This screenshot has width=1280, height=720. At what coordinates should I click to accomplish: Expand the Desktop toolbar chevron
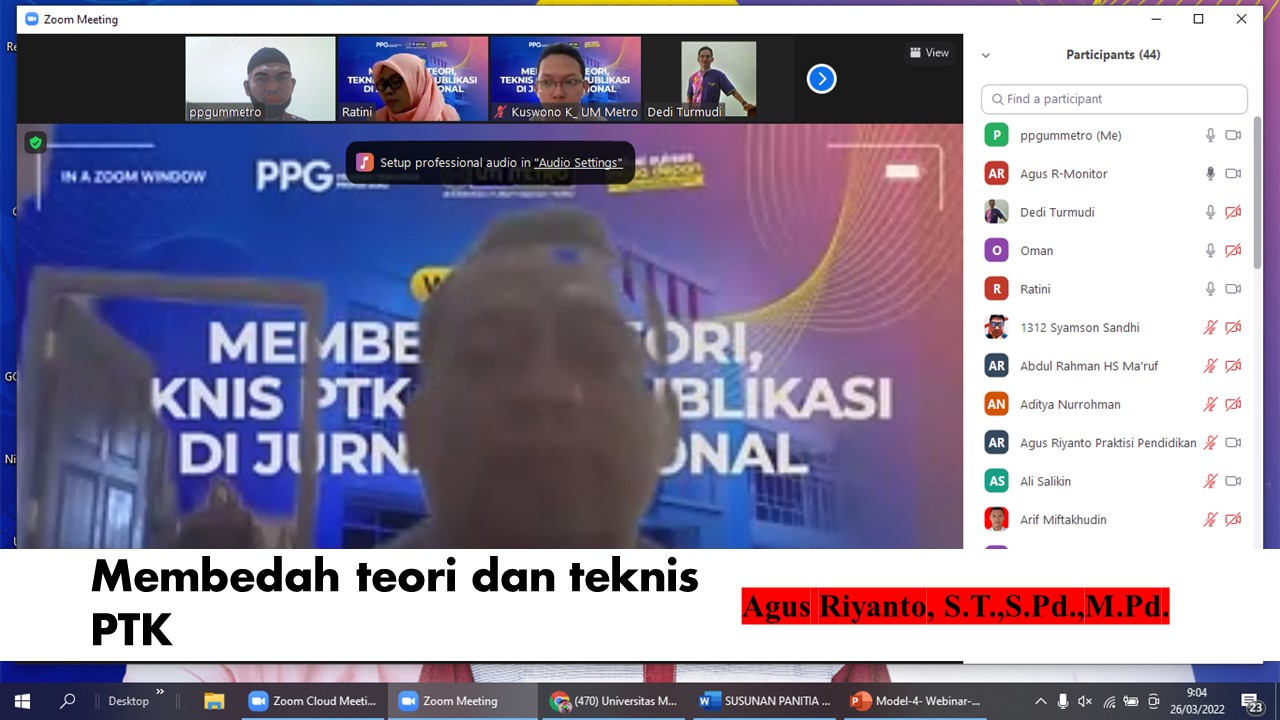160,693
